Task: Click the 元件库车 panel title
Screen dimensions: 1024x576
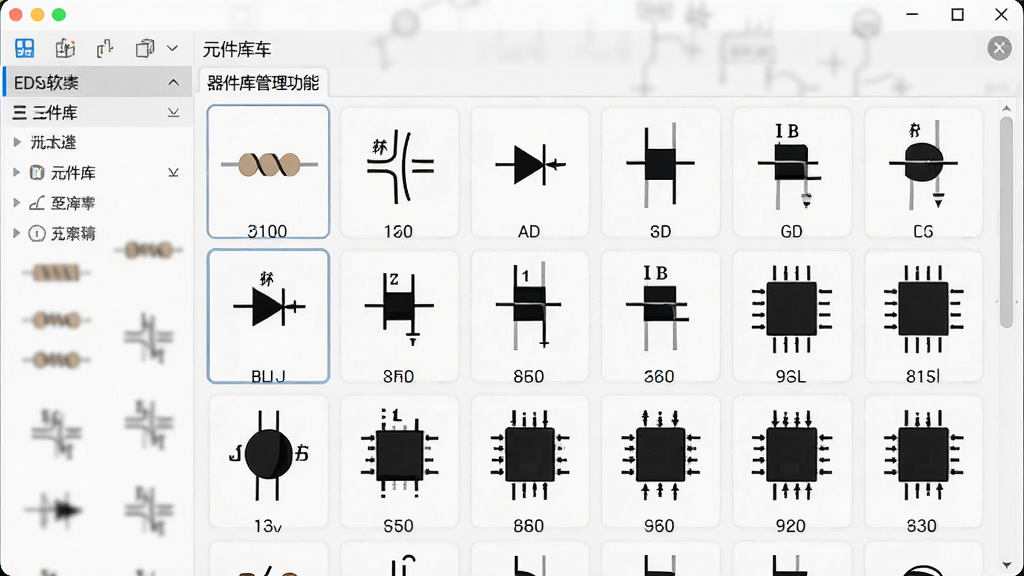Action: (x=236, y=50)
